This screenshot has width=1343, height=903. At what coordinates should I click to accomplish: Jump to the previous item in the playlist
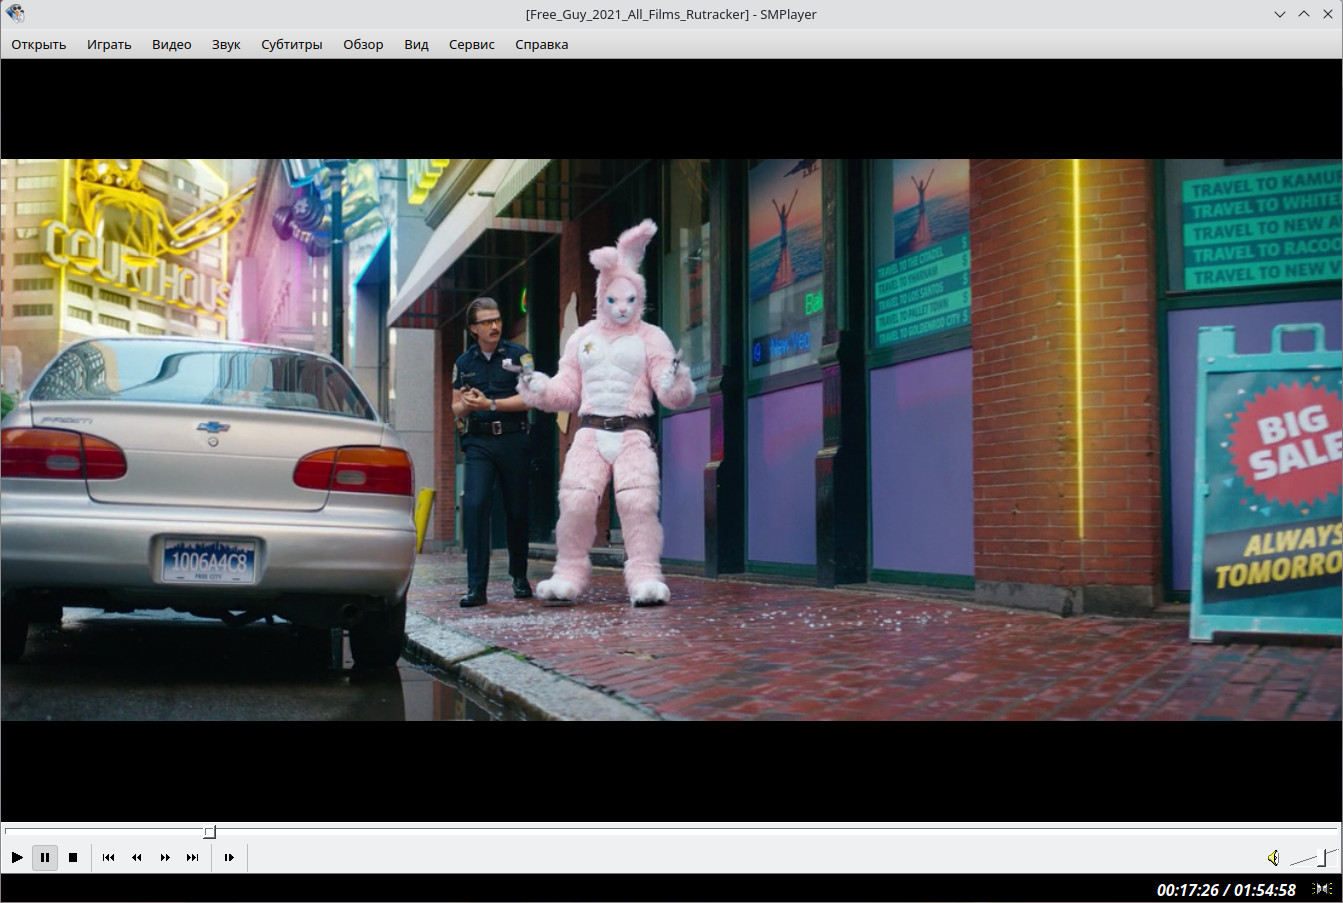coord(109,857)
